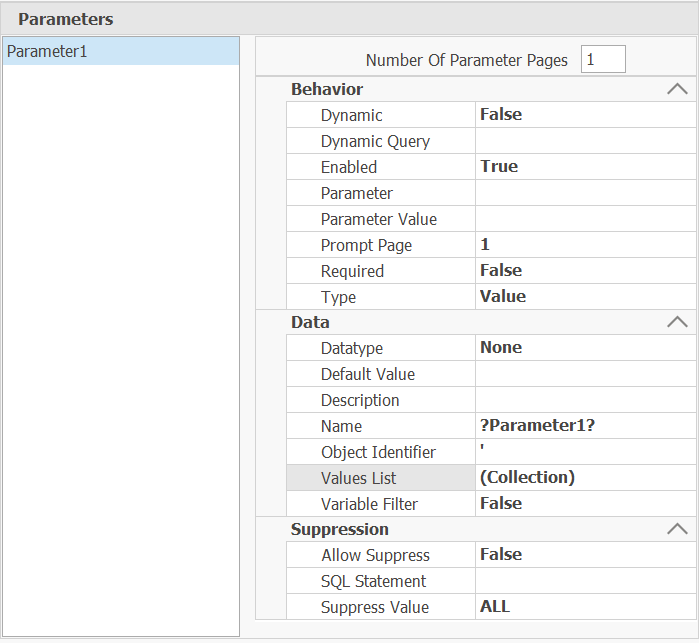Click the Parameter Value row's empty value cell

(x=585, y=218)
